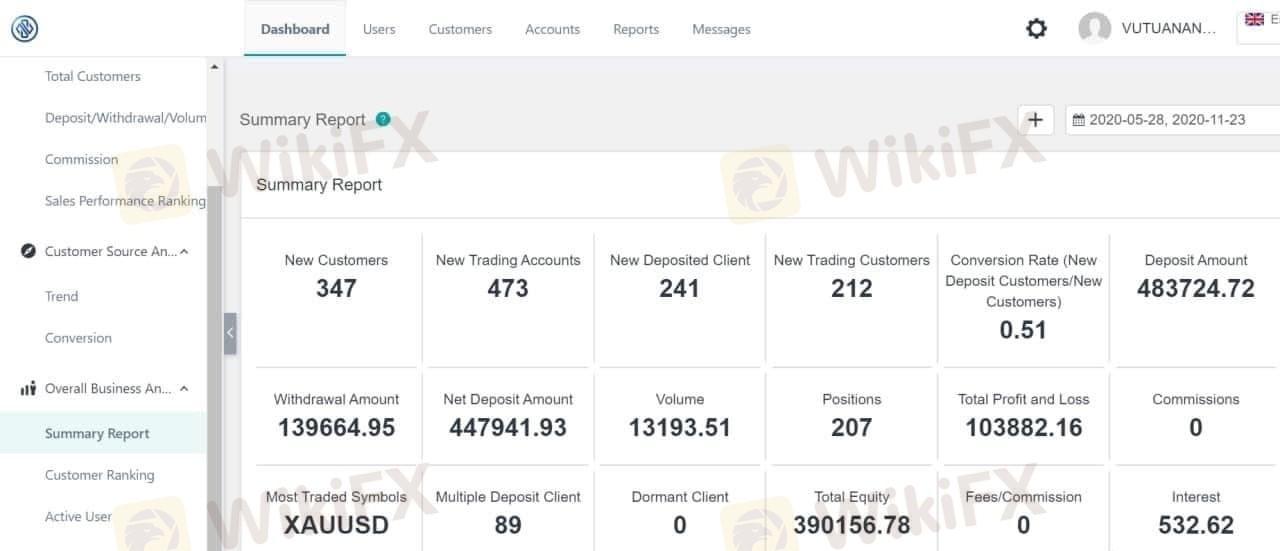Open settings via the gear icon
This screenshot has height=551, width=1280.
1037,29
